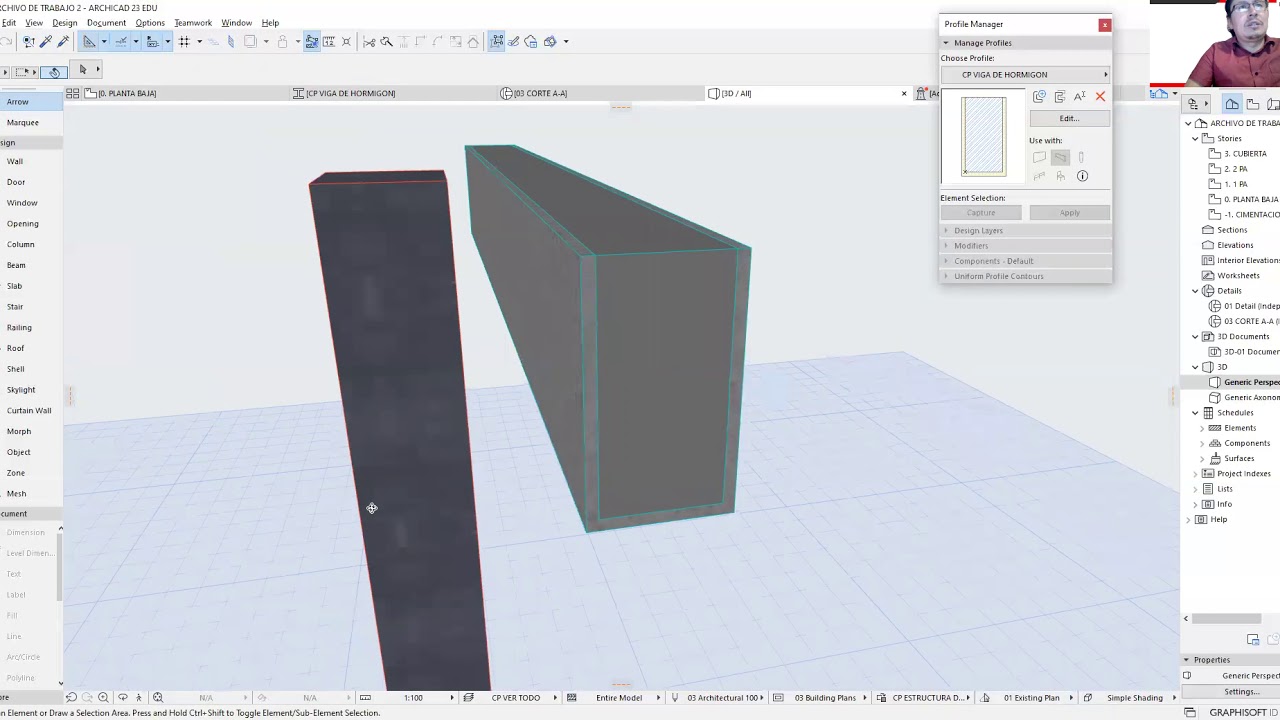Toggle Project Map view in Navigator
This screenshot has width=1280, height=720.
coord(1232,104)
